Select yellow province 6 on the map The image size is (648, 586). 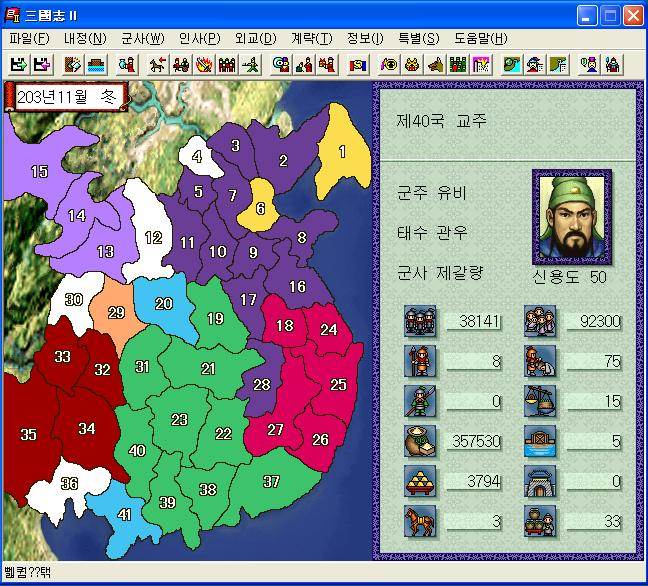coord(260,208)
